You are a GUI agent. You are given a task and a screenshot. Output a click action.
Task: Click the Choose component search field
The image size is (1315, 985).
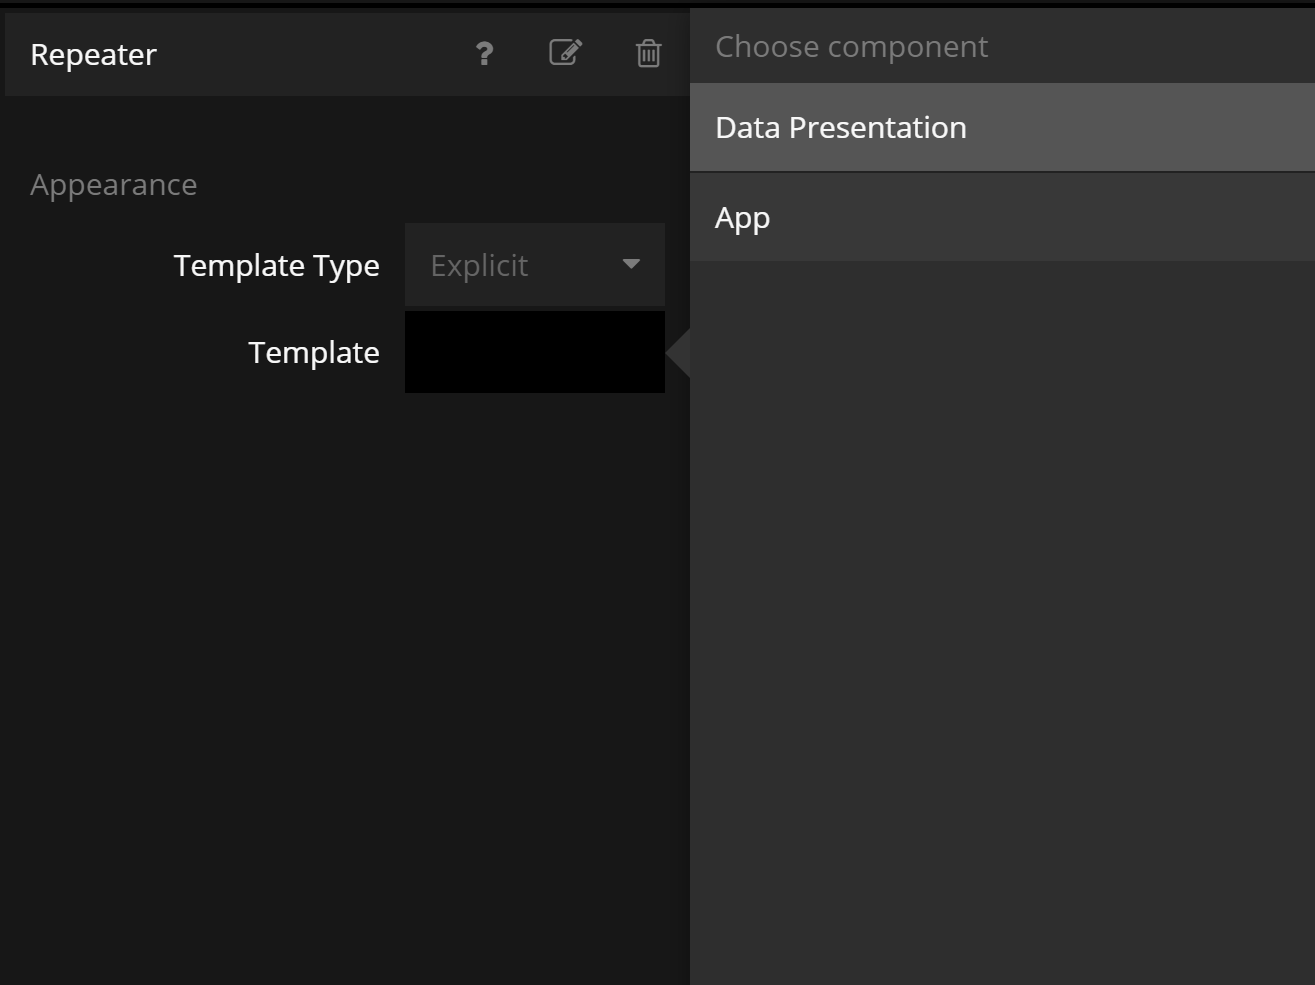[x=1001, y=47]
